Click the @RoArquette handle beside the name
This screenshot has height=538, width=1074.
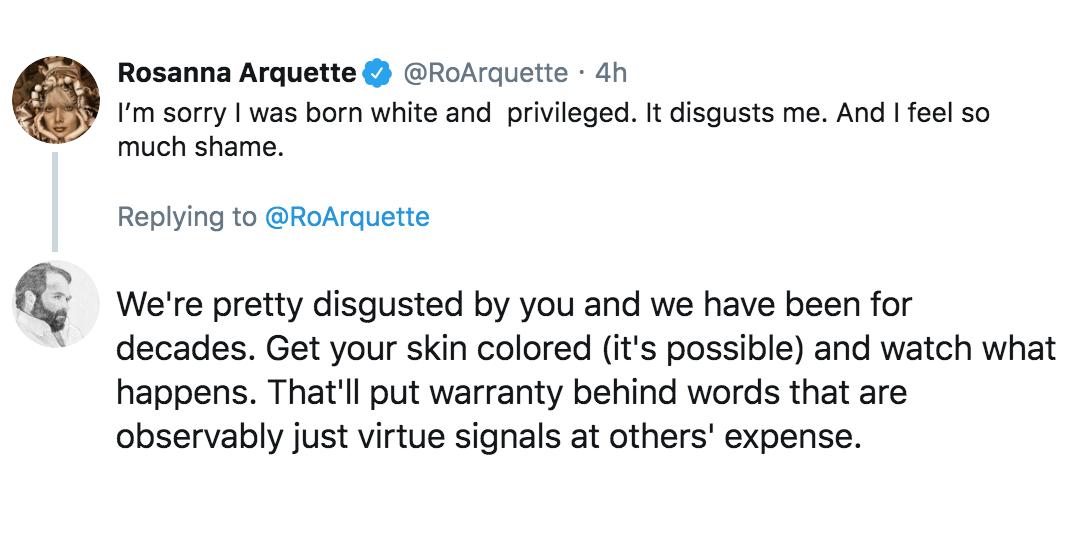(484, 73)
